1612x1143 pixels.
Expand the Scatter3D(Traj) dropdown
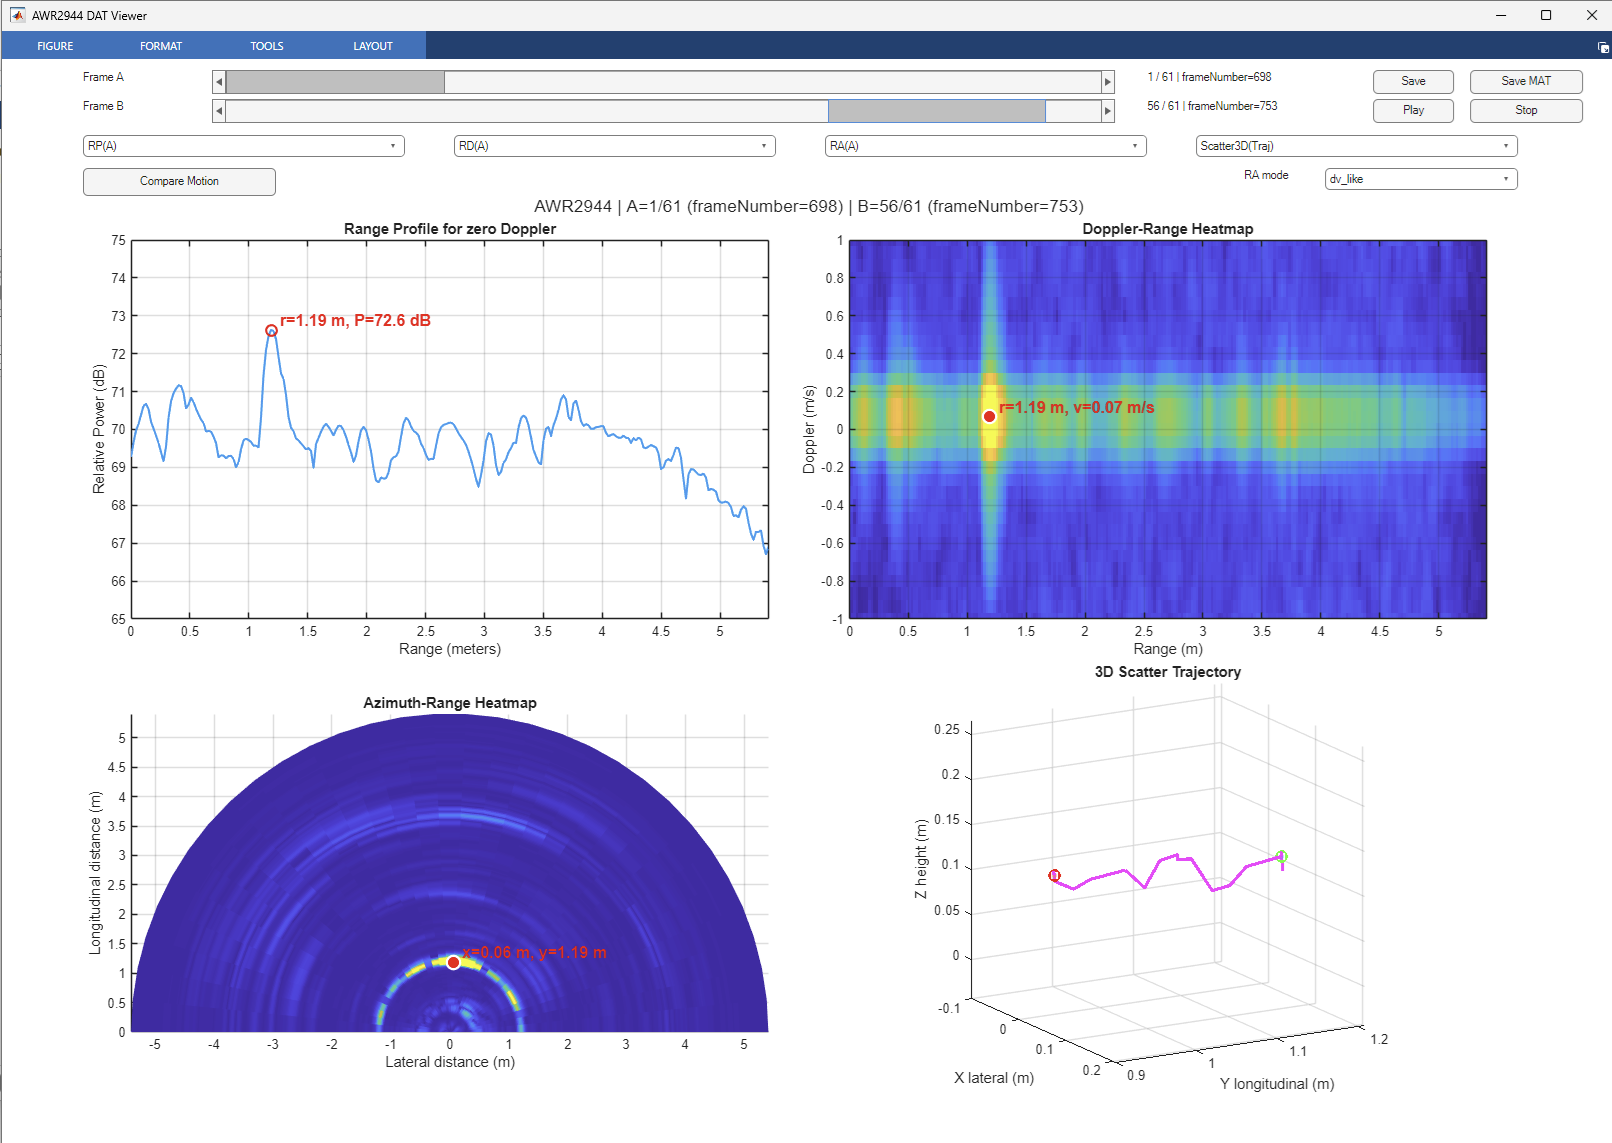(1357, 146)
